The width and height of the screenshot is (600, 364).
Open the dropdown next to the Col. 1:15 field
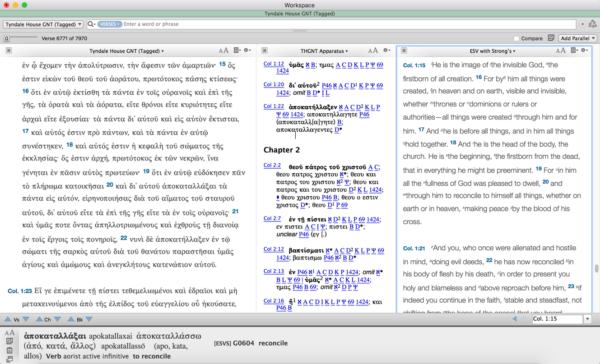tap(587, 318)
